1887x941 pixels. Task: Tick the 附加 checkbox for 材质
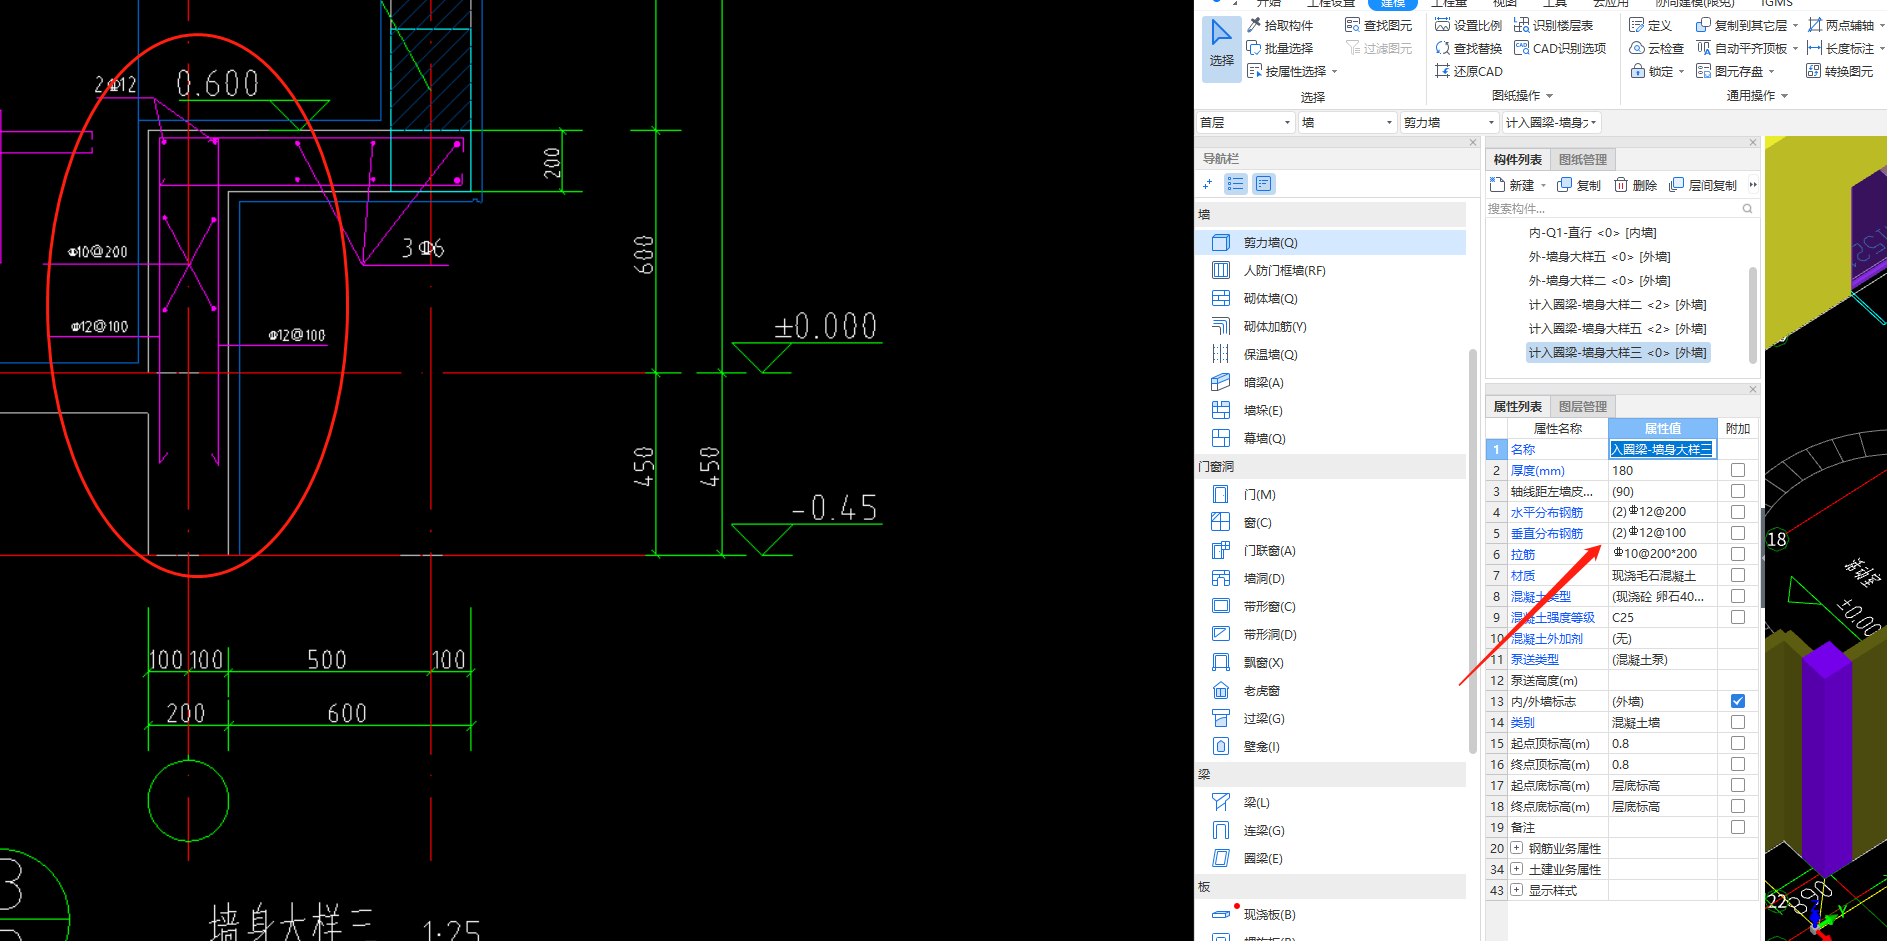point(1738,575)
